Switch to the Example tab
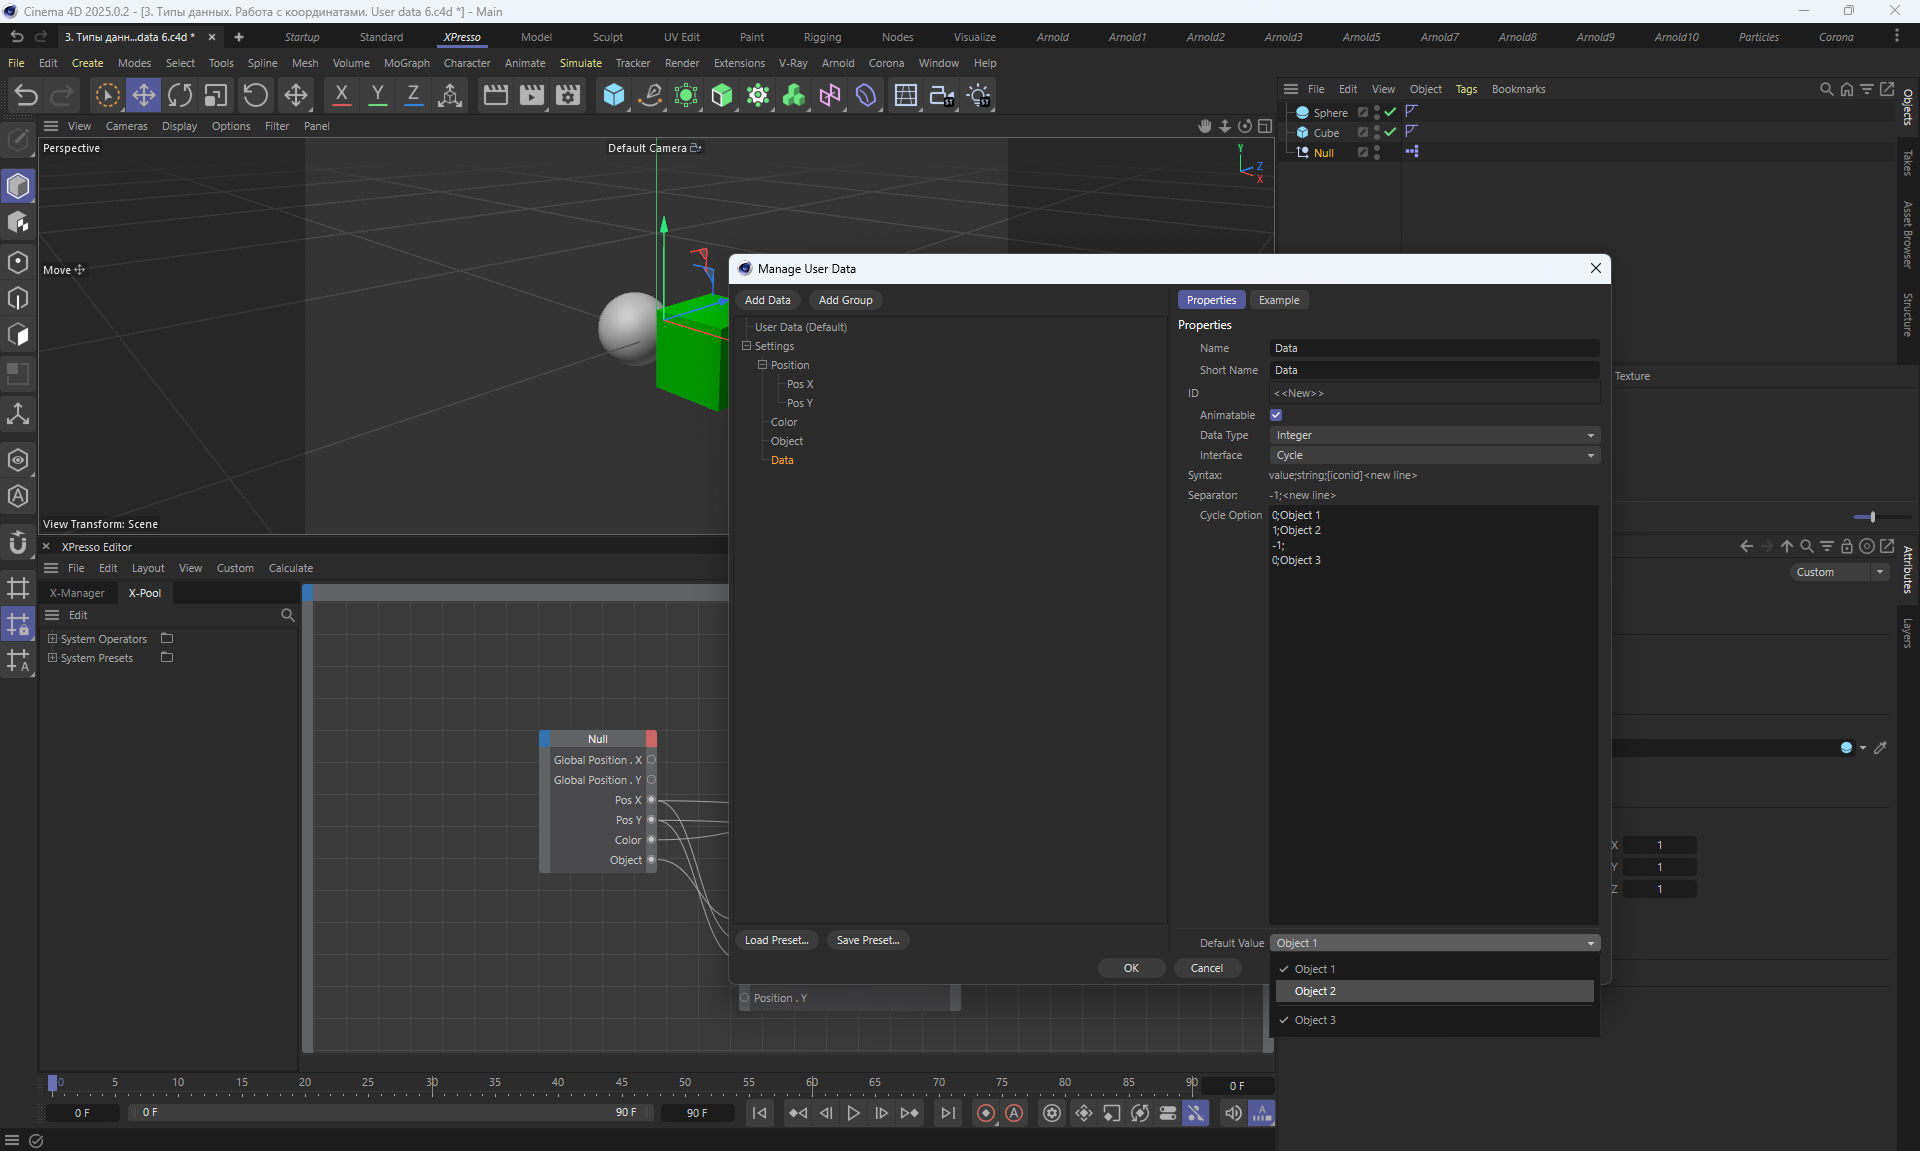Image resolution: width=1920 pixels, height=1151 pixels. pos(1278,300)
